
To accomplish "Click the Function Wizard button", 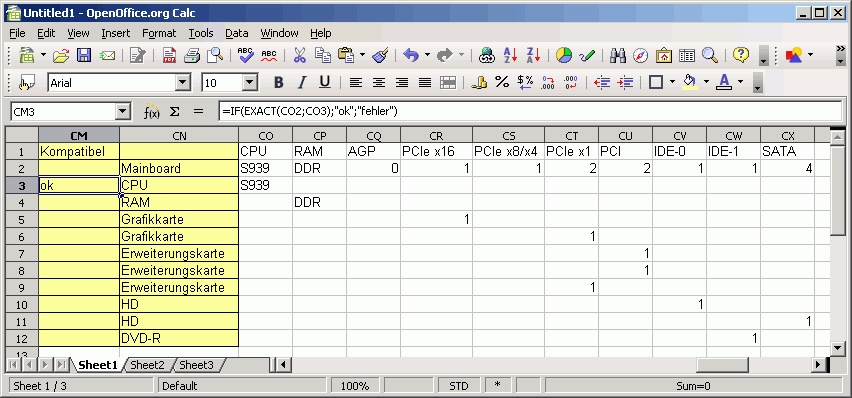I will click(x=151, y=112).
